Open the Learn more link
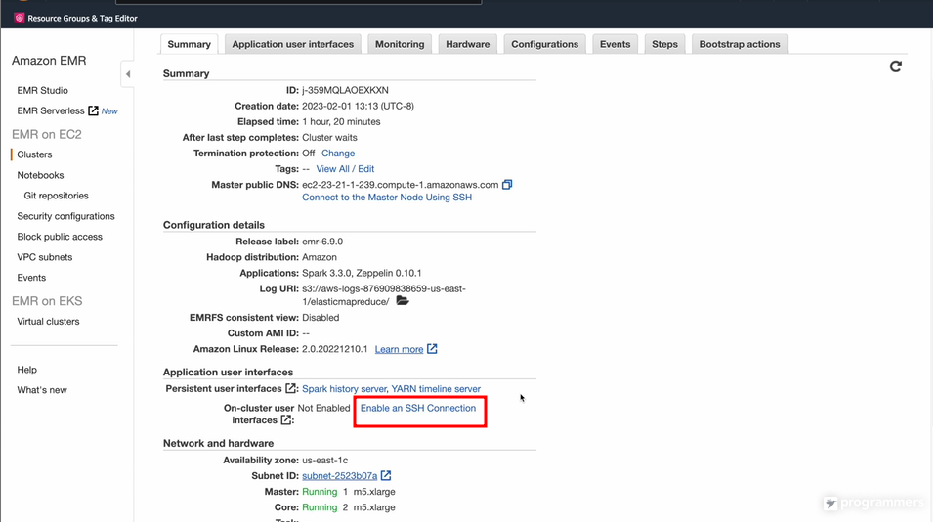 399,349
